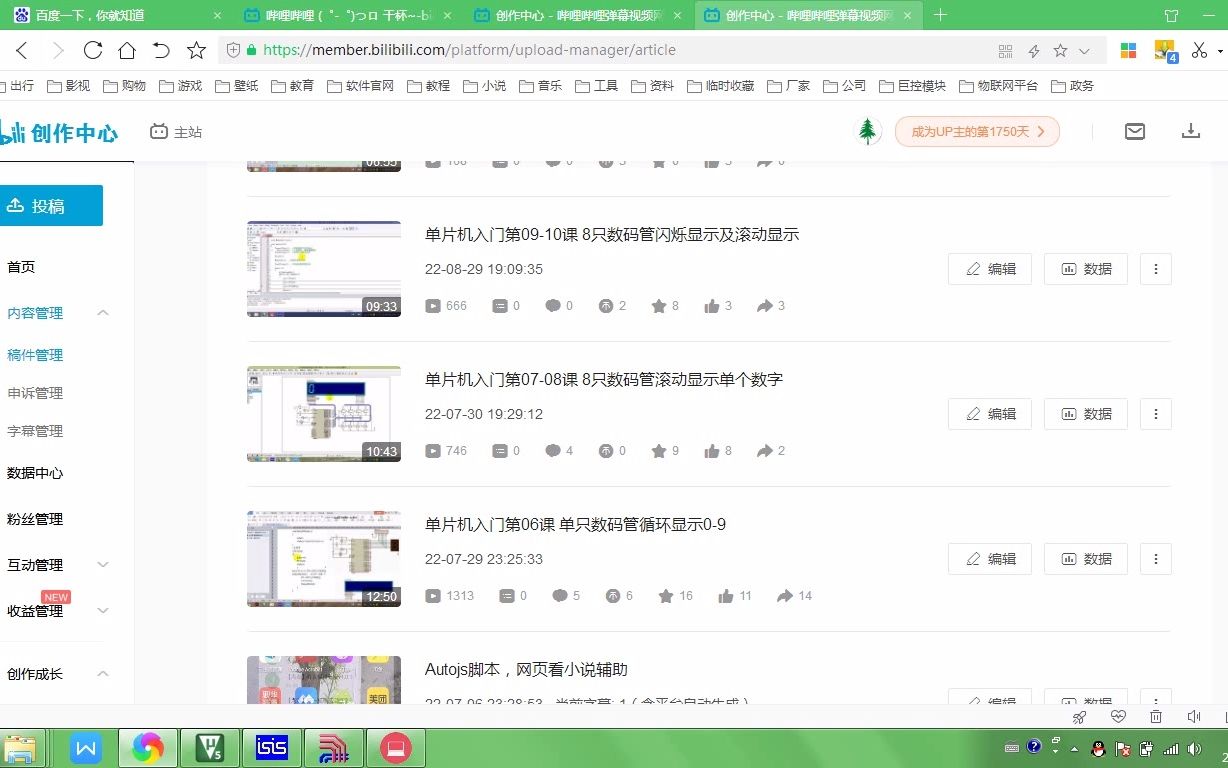Reload the page with refresh icon
This screenshot has width=1228, height=768.
(92, 50)
